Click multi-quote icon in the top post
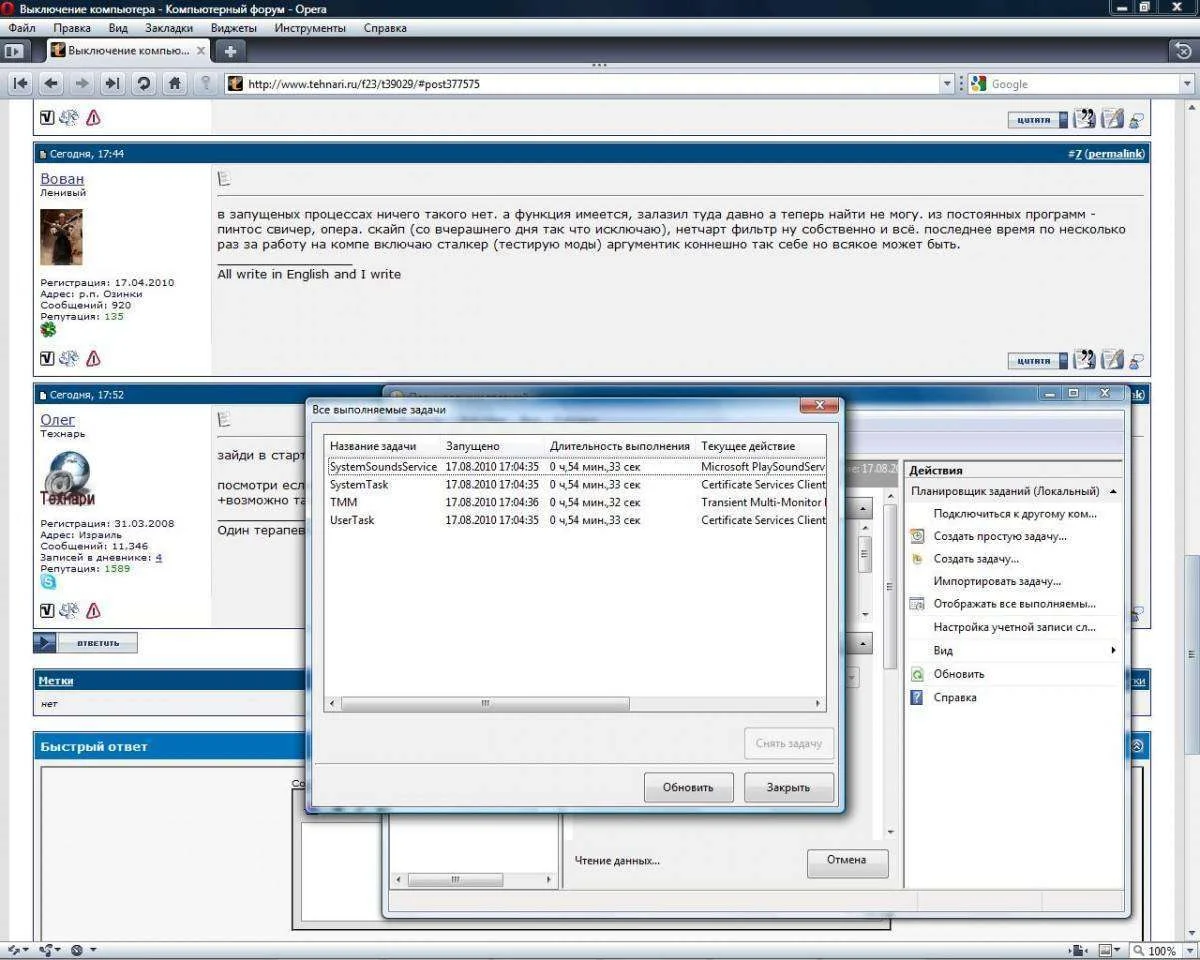Screen dimensions: 1200x960 click(1085, 119)
